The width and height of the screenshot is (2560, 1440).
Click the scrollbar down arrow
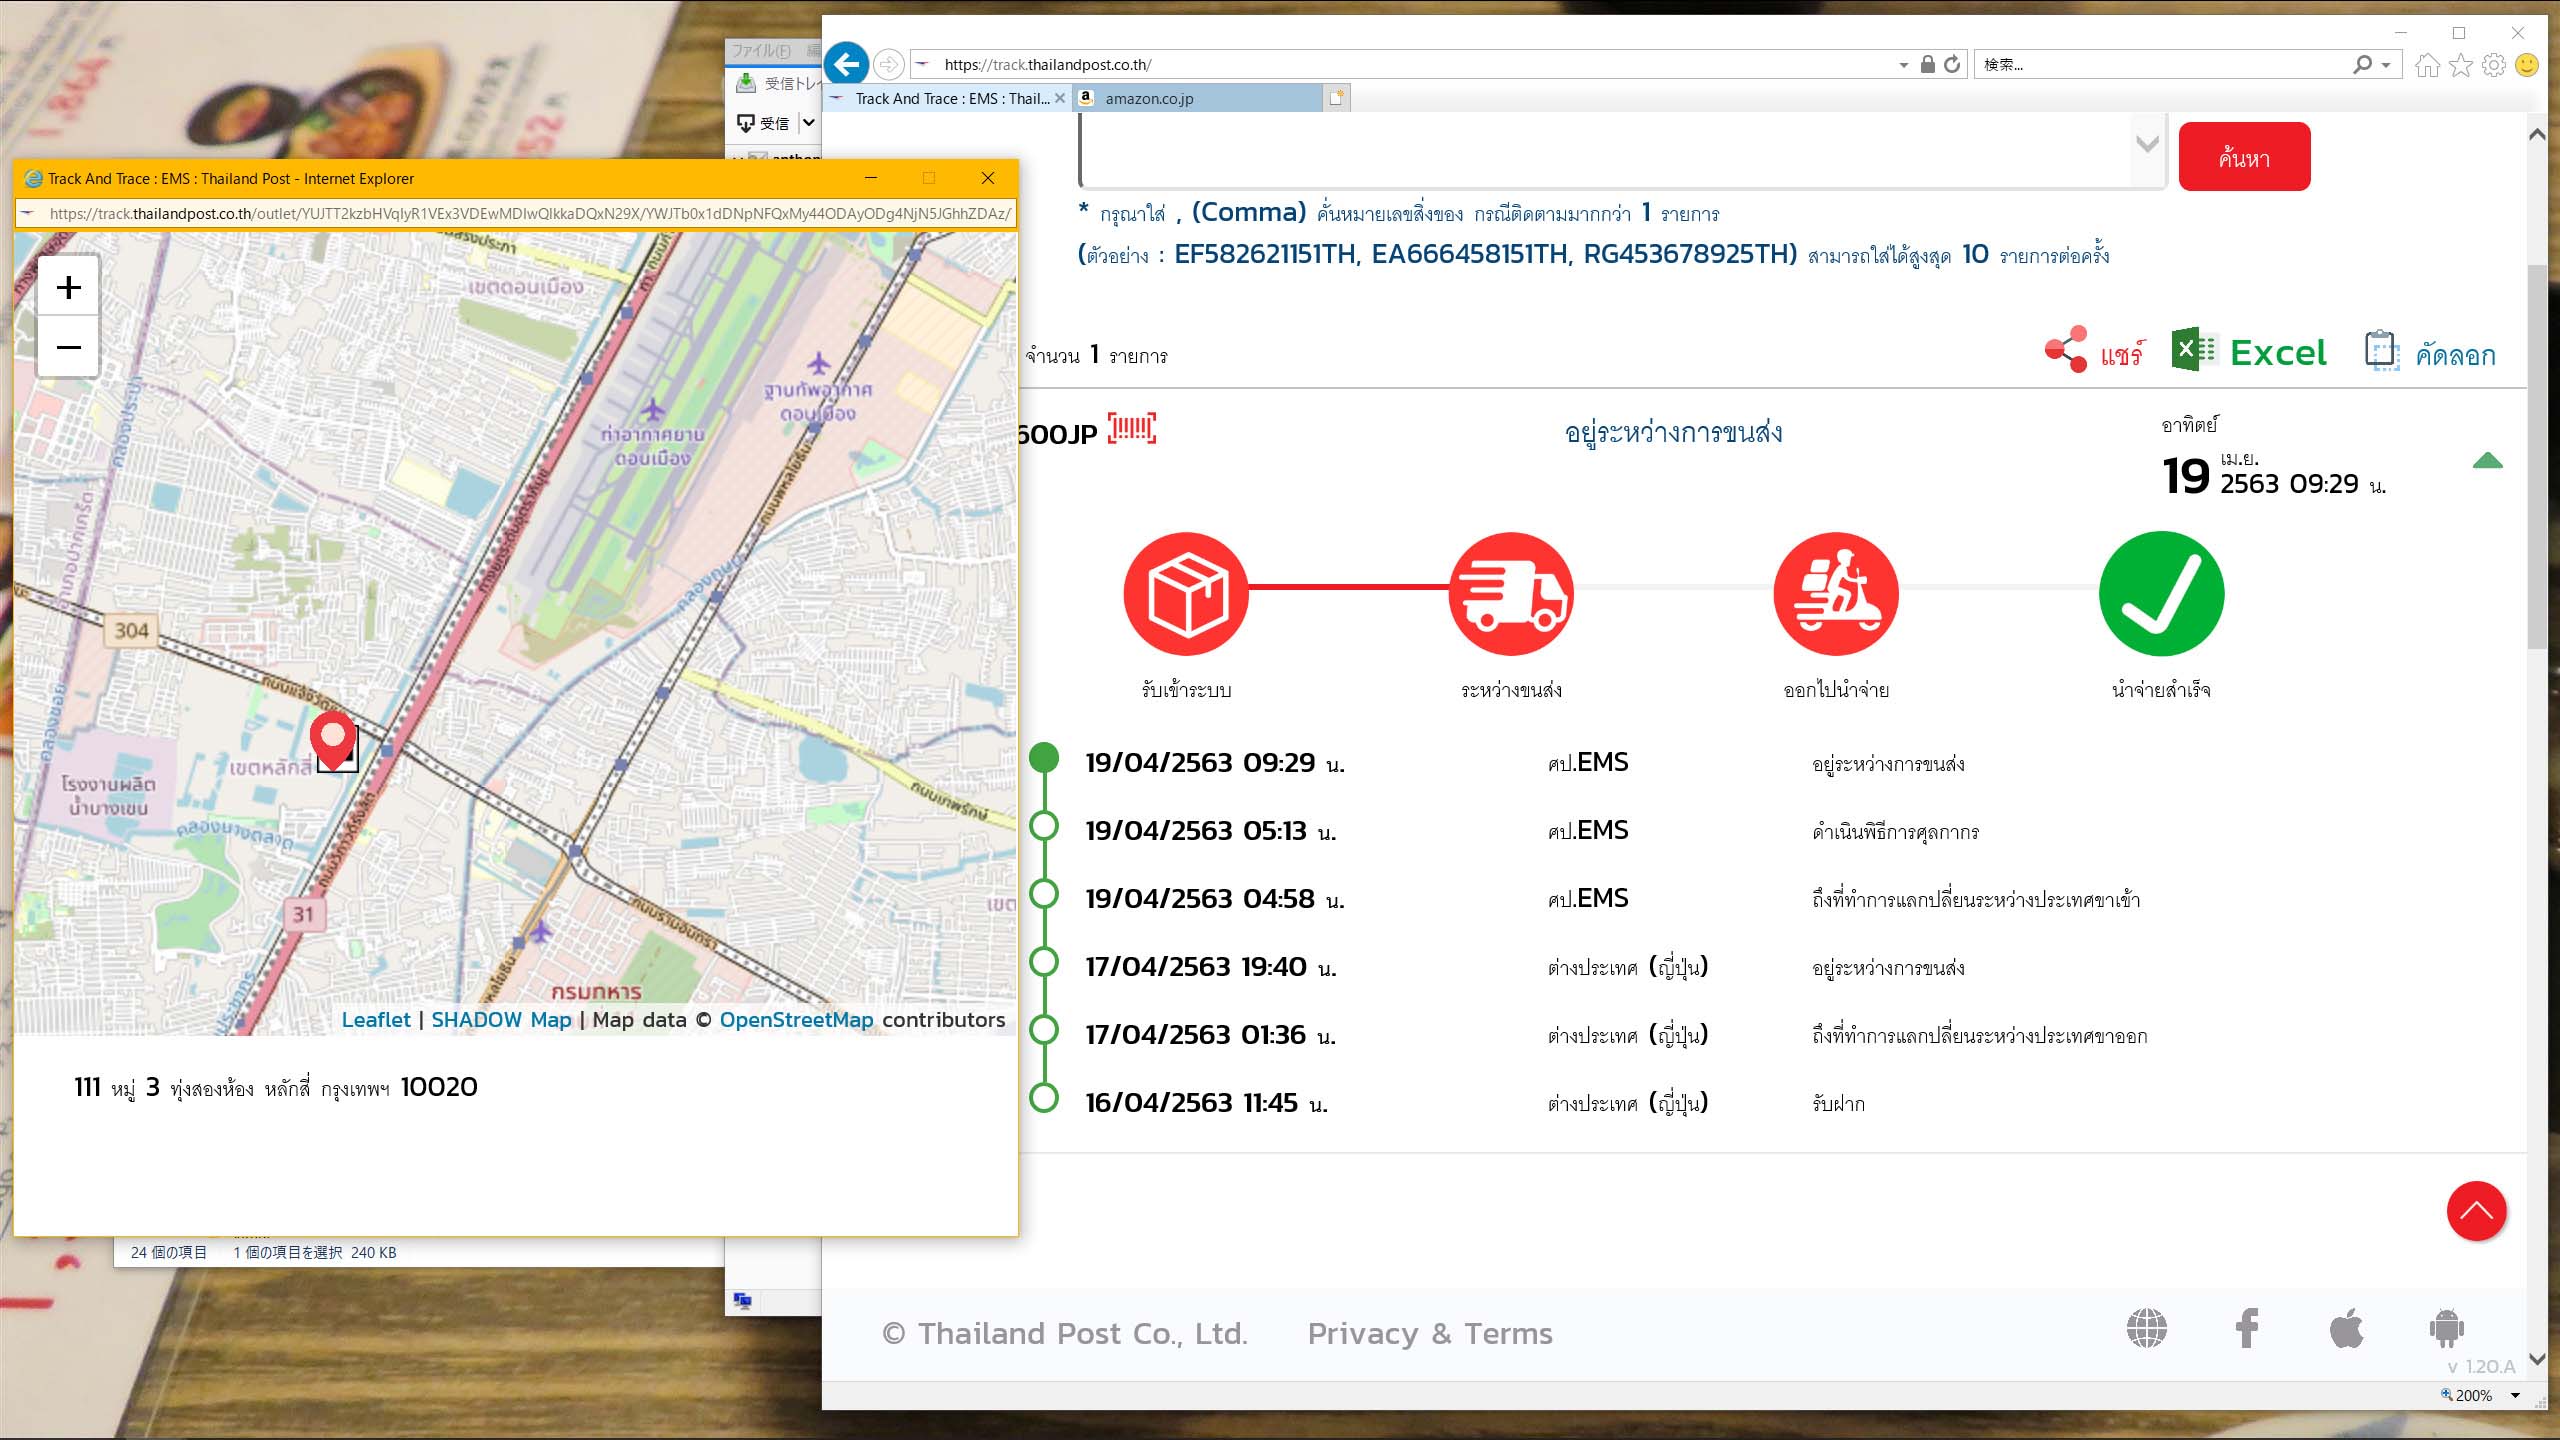point(2537,1358)
